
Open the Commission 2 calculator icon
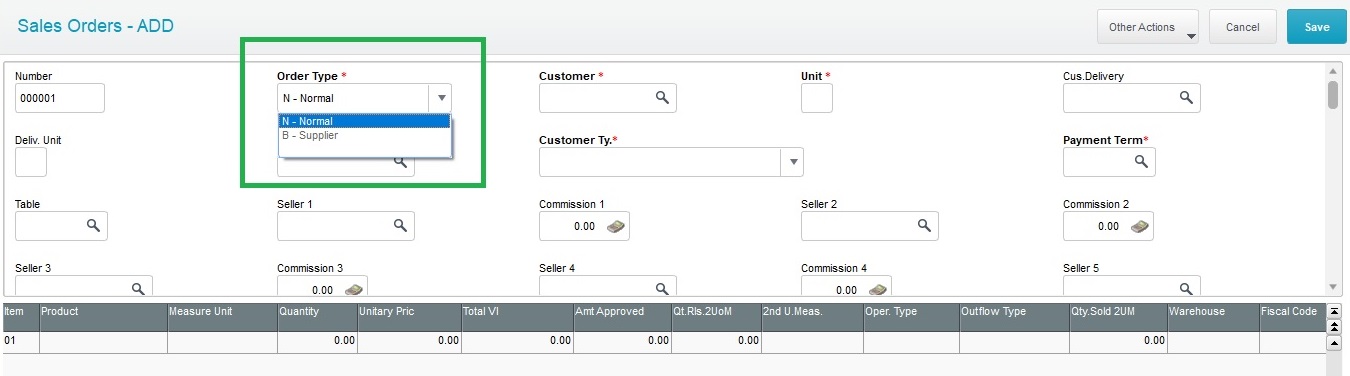tap(1140, 226)
